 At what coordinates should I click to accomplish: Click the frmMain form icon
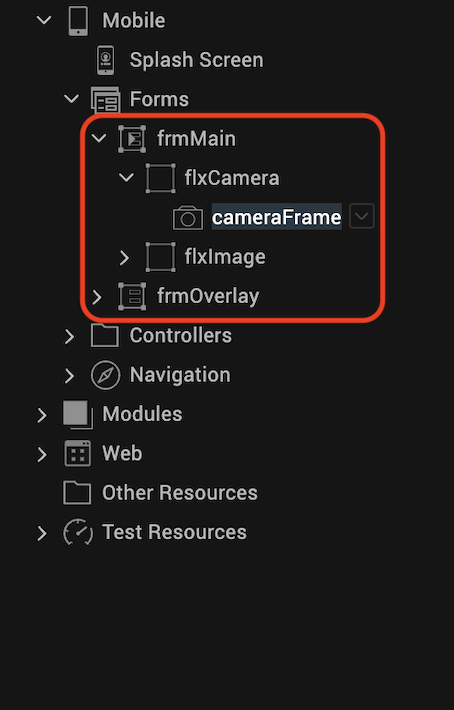132,139
